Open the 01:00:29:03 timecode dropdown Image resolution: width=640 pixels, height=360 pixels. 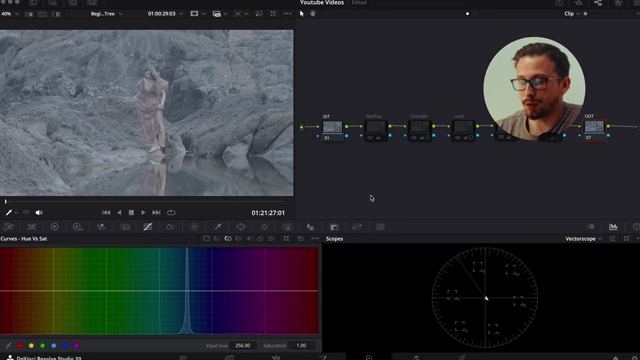(165, 14)
